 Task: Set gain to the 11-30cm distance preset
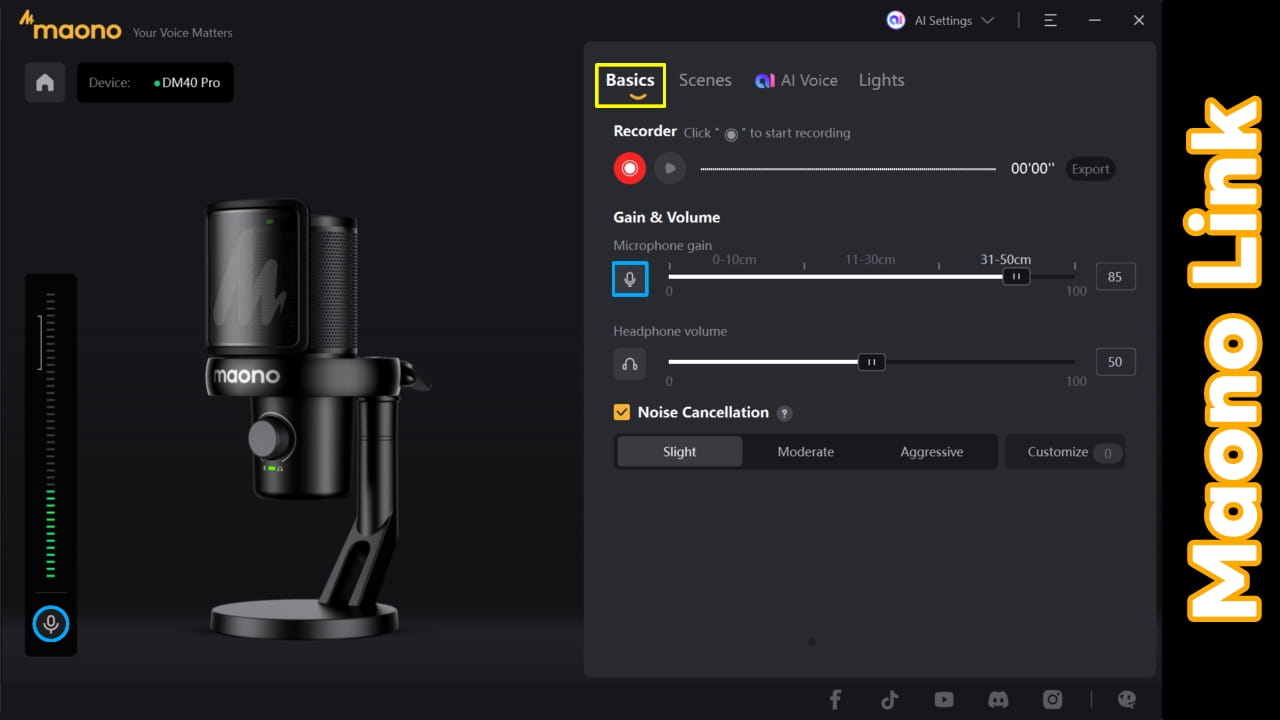(870, 259)
